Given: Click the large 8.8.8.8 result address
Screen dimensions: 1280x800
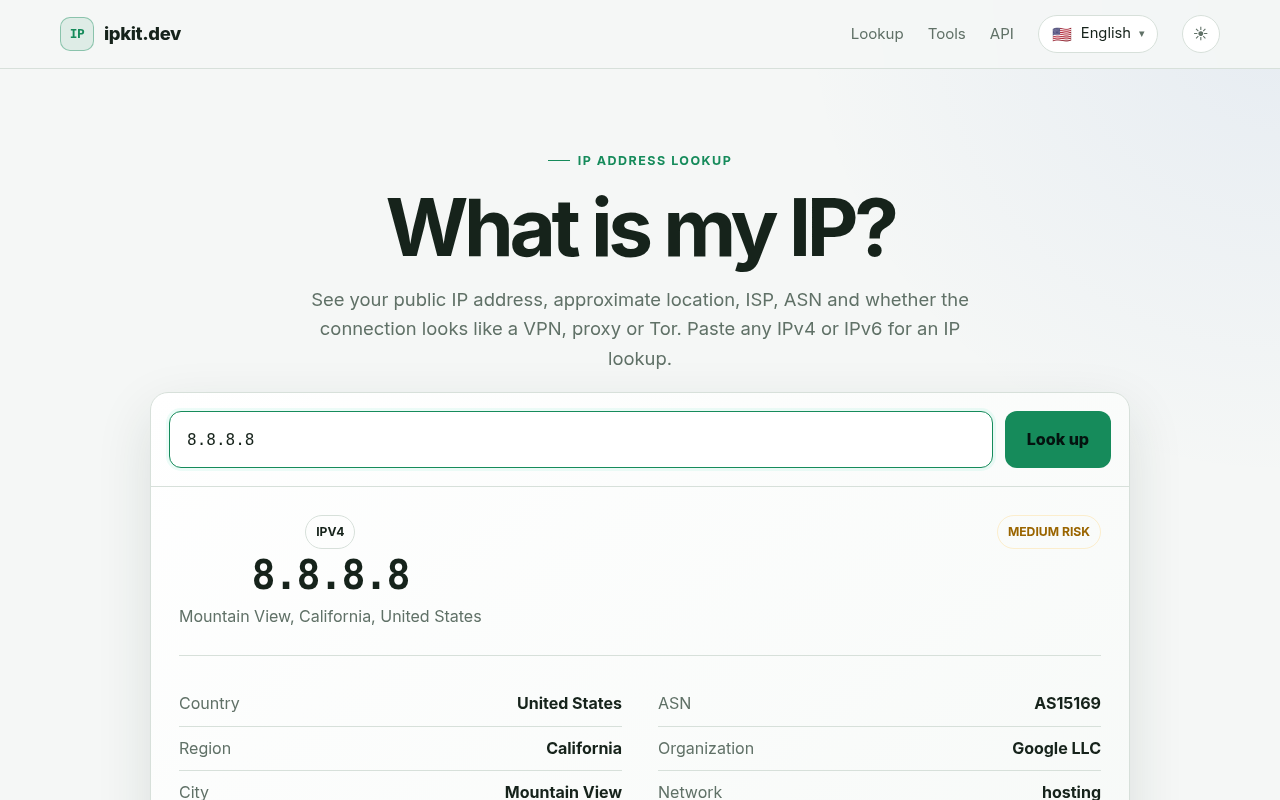Looking at the screenshot, I should point(331,575).
